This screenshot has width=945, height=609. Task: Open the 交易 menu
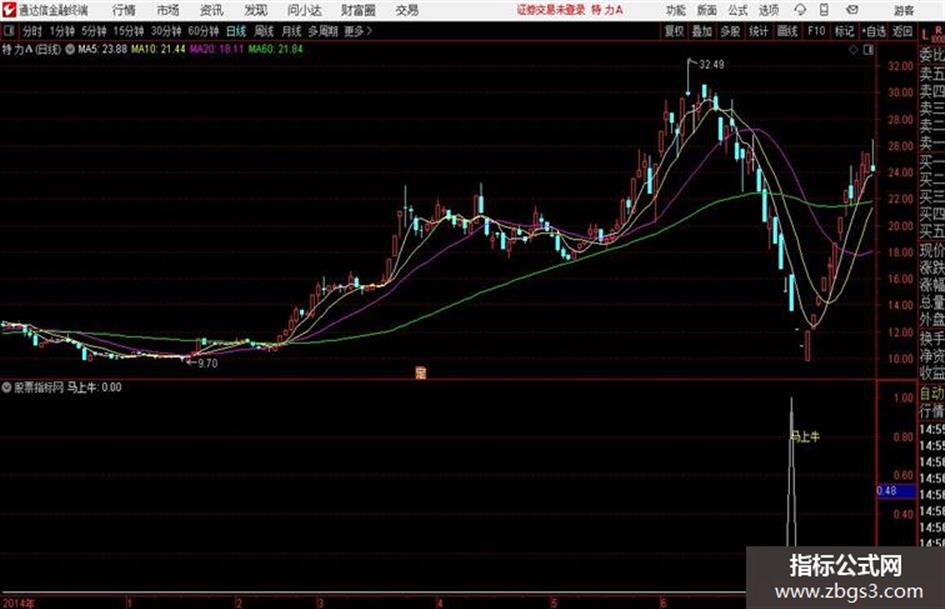(407, 10)
